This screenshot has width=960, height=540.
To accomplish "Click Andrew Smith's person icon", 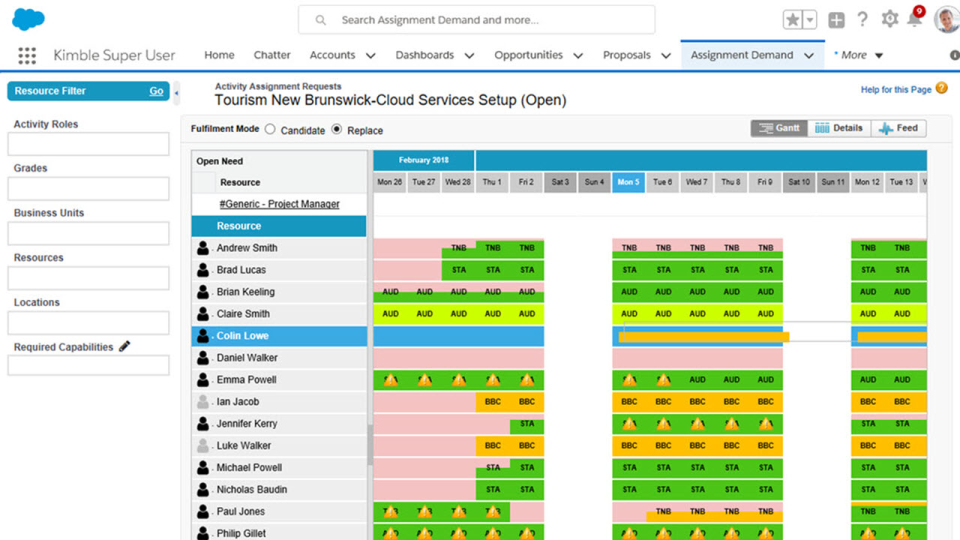I will coord(203,248).
